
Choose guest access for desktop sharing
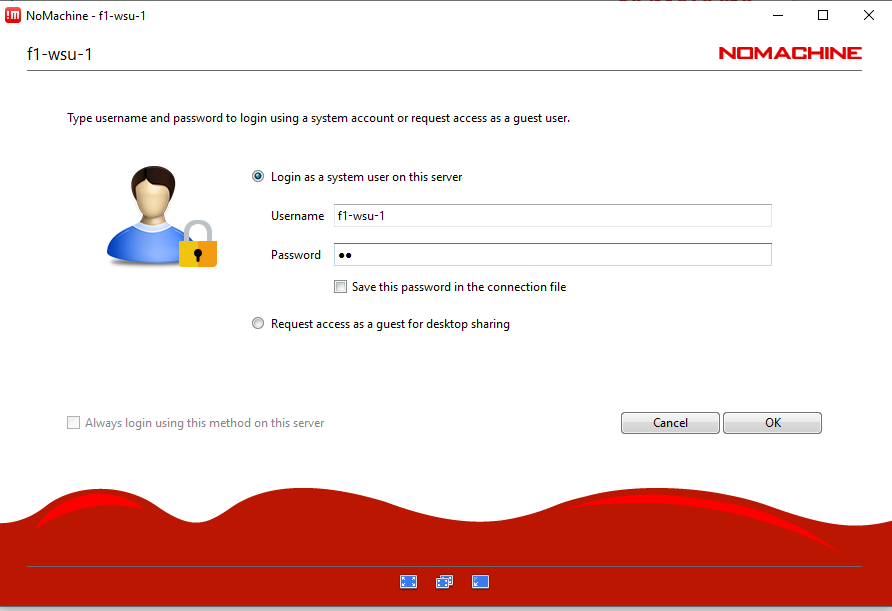pos(258,323)
